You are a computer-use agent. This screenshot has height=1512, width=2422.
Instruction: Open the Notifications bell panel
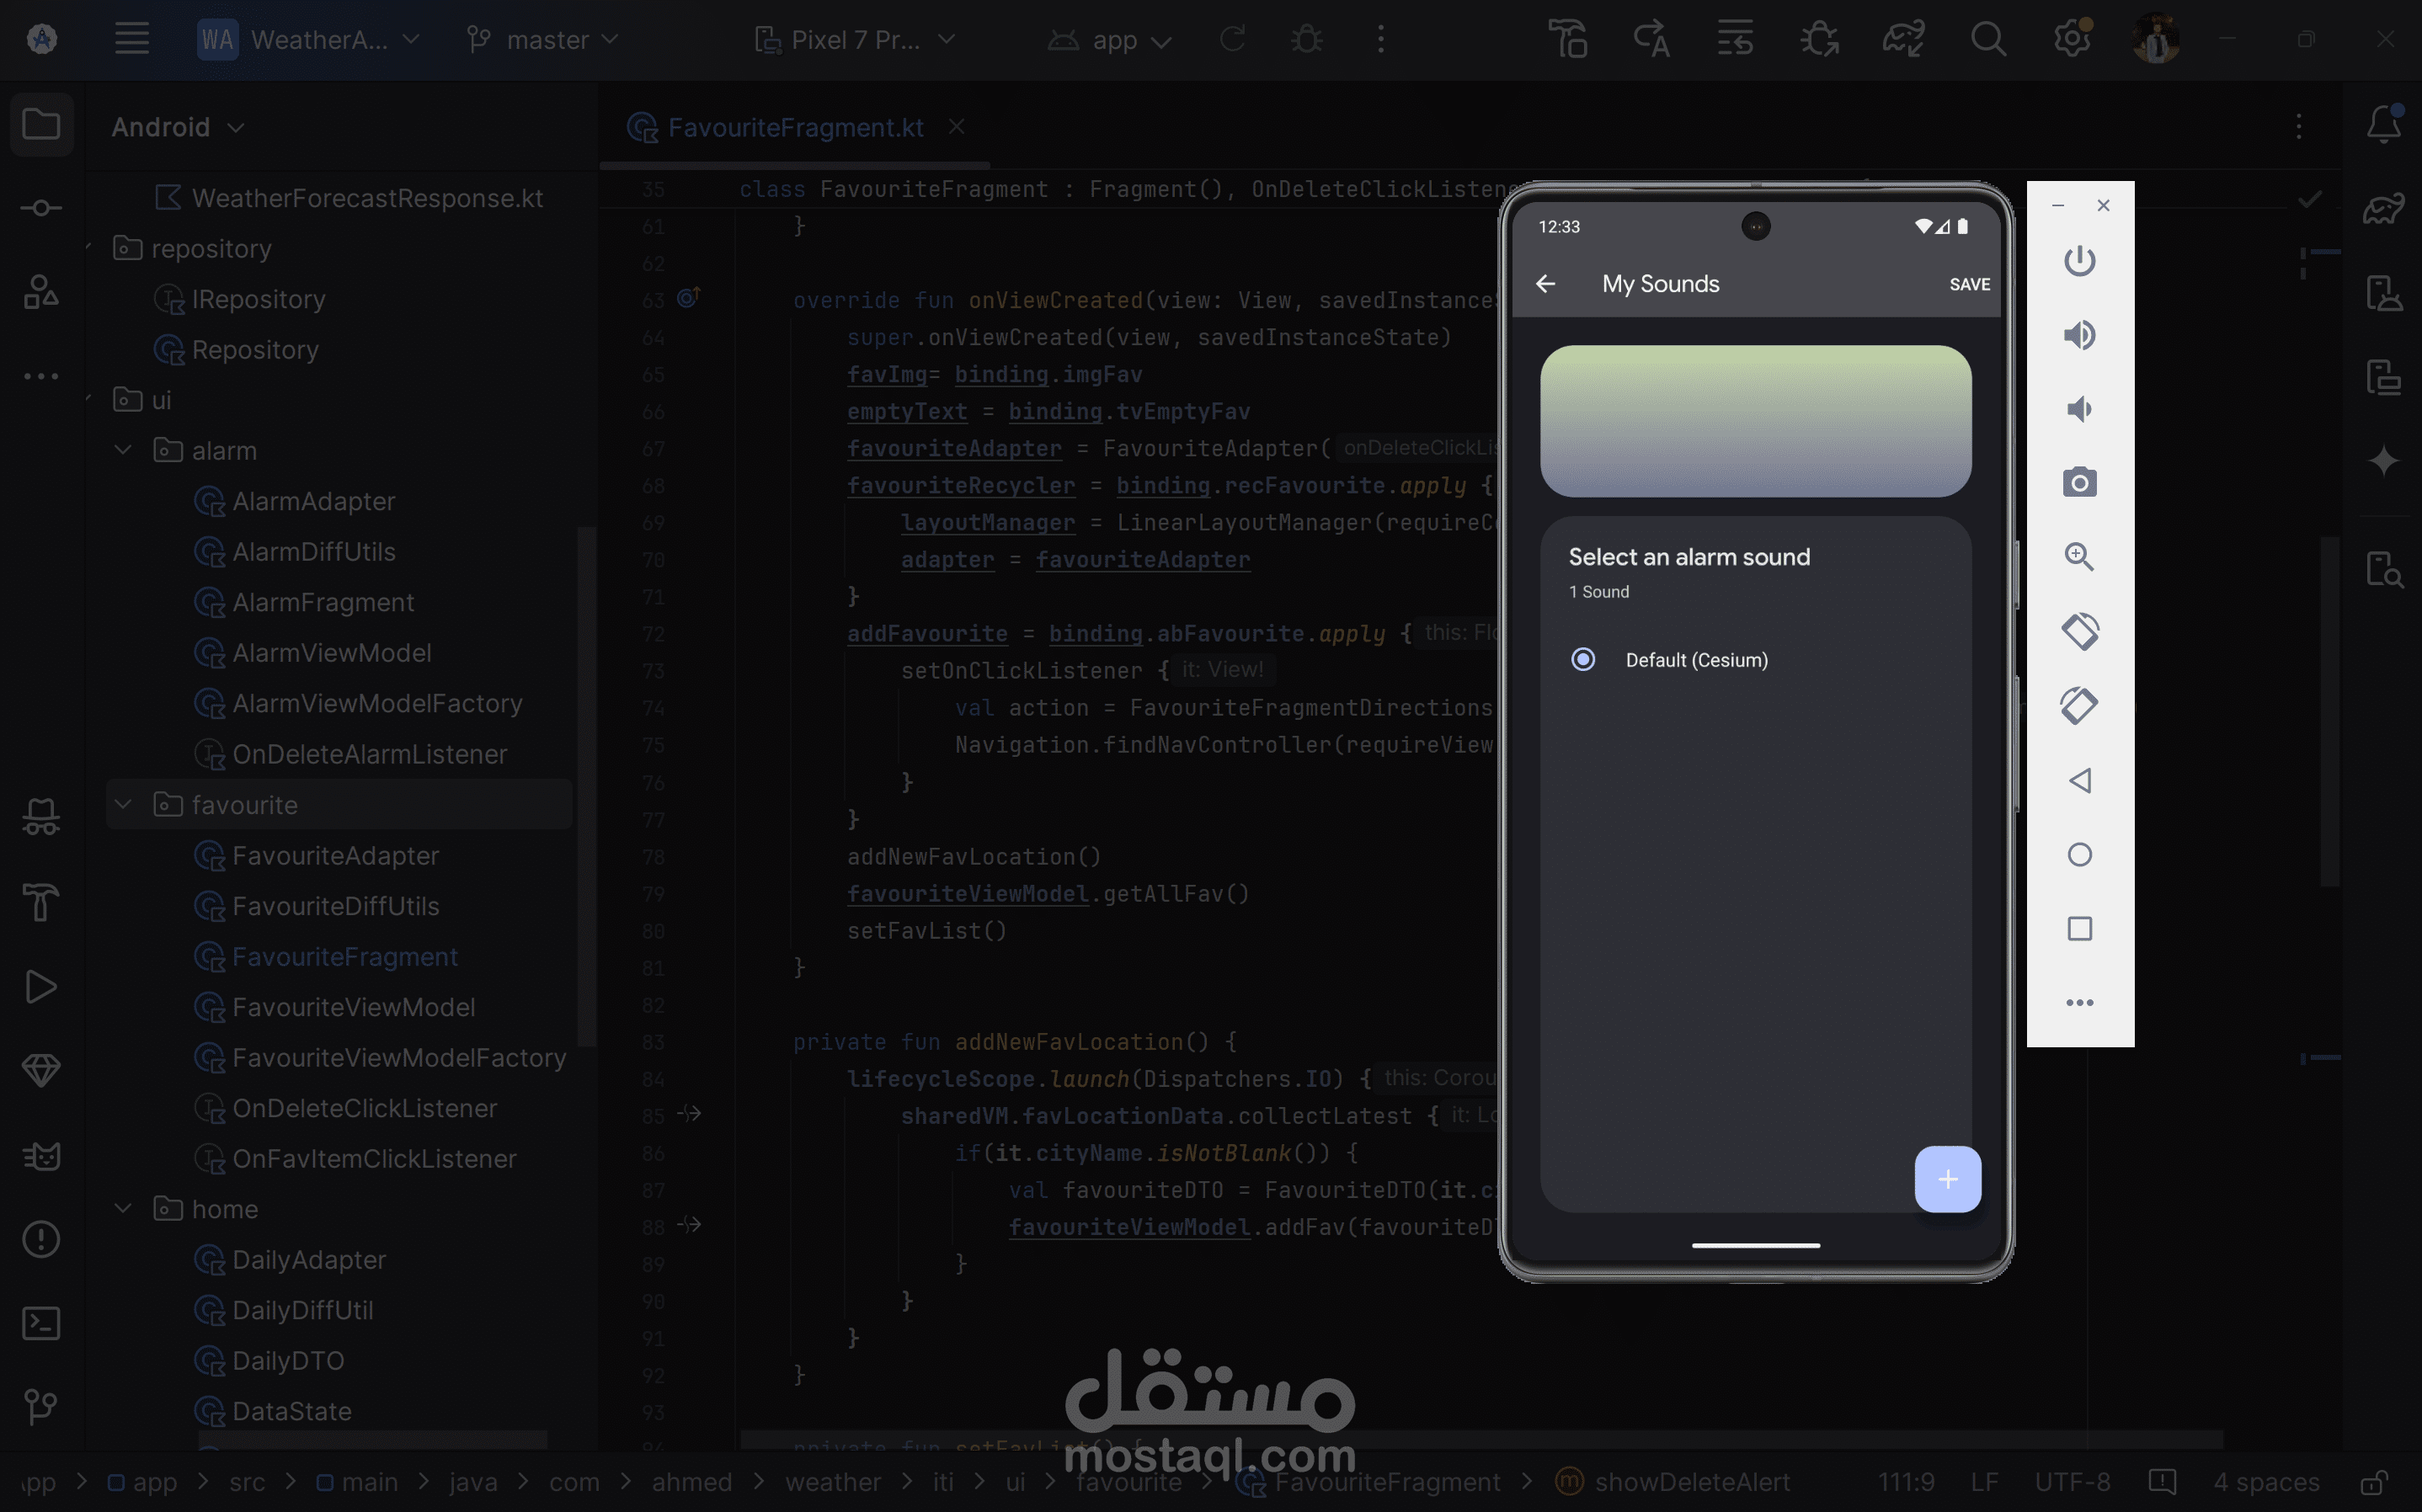click(x=2383, y=124)
